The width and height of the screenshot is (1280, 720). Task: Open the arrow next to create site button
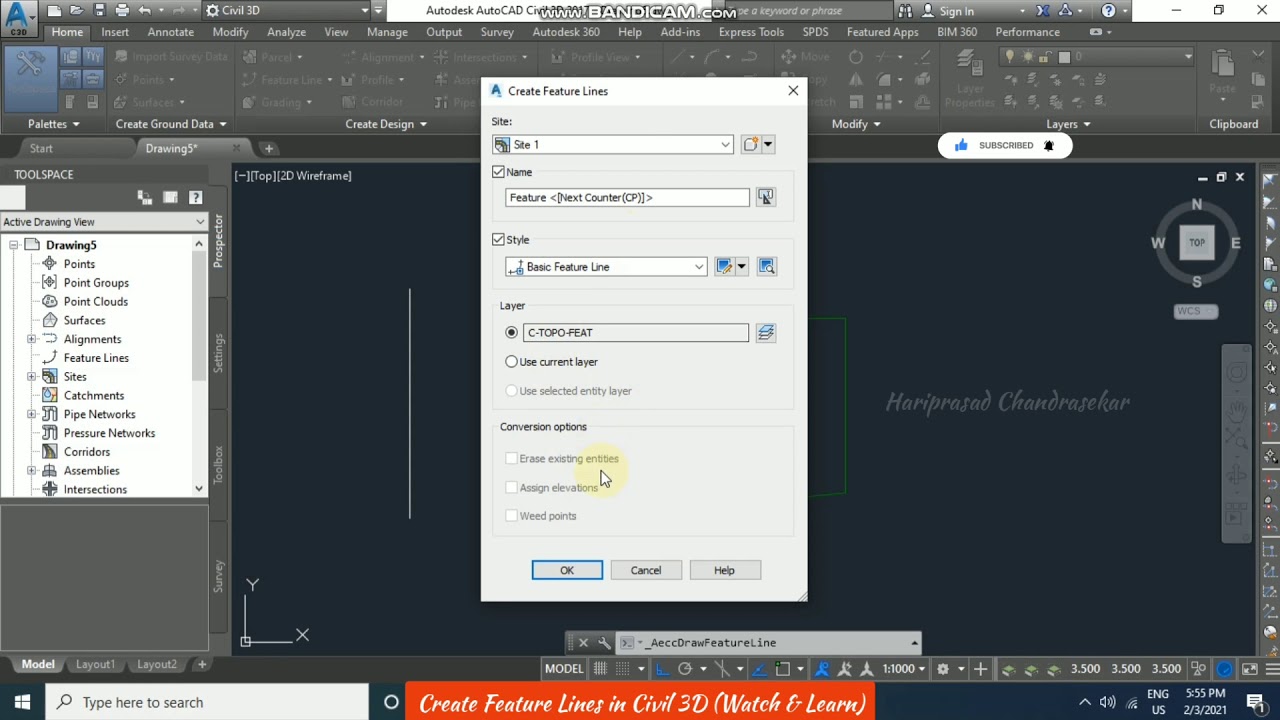768,145
